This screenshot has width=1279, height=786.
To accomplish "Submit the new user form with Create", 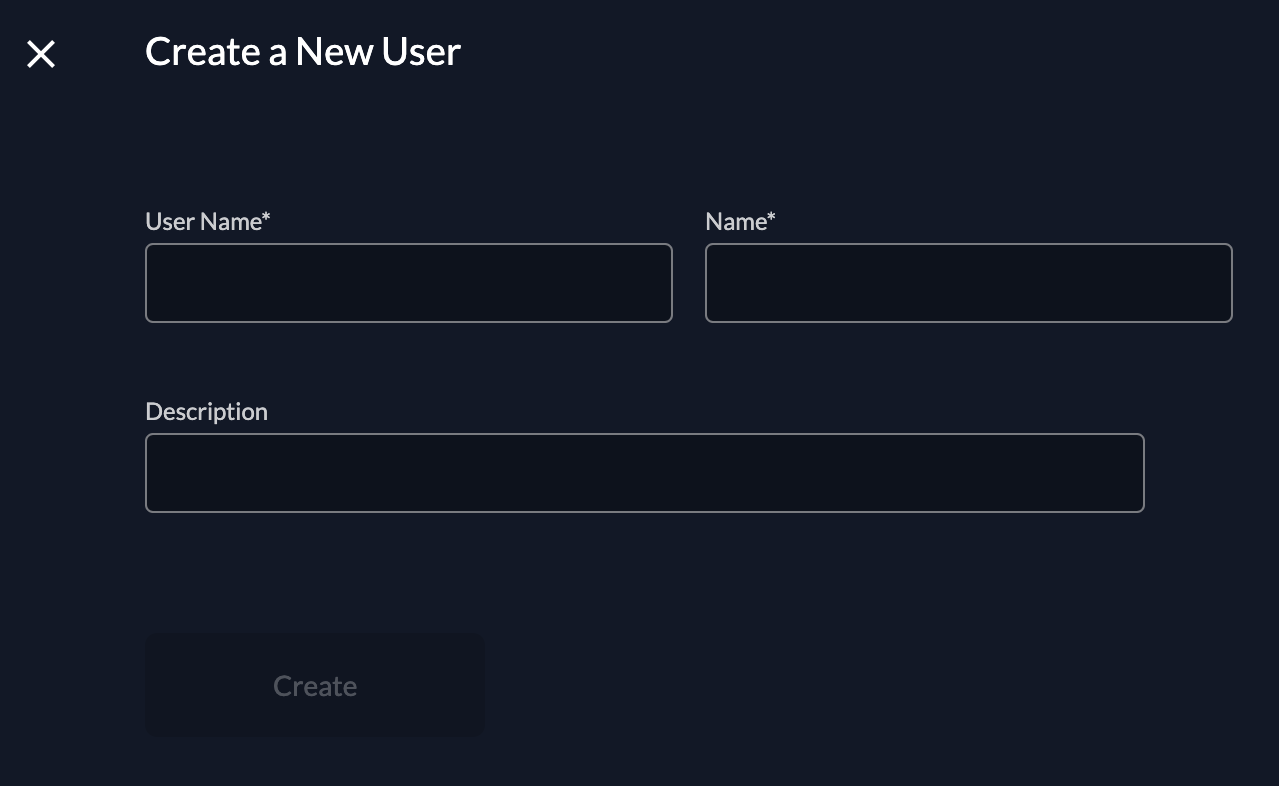I will click(x=315, y=686).
